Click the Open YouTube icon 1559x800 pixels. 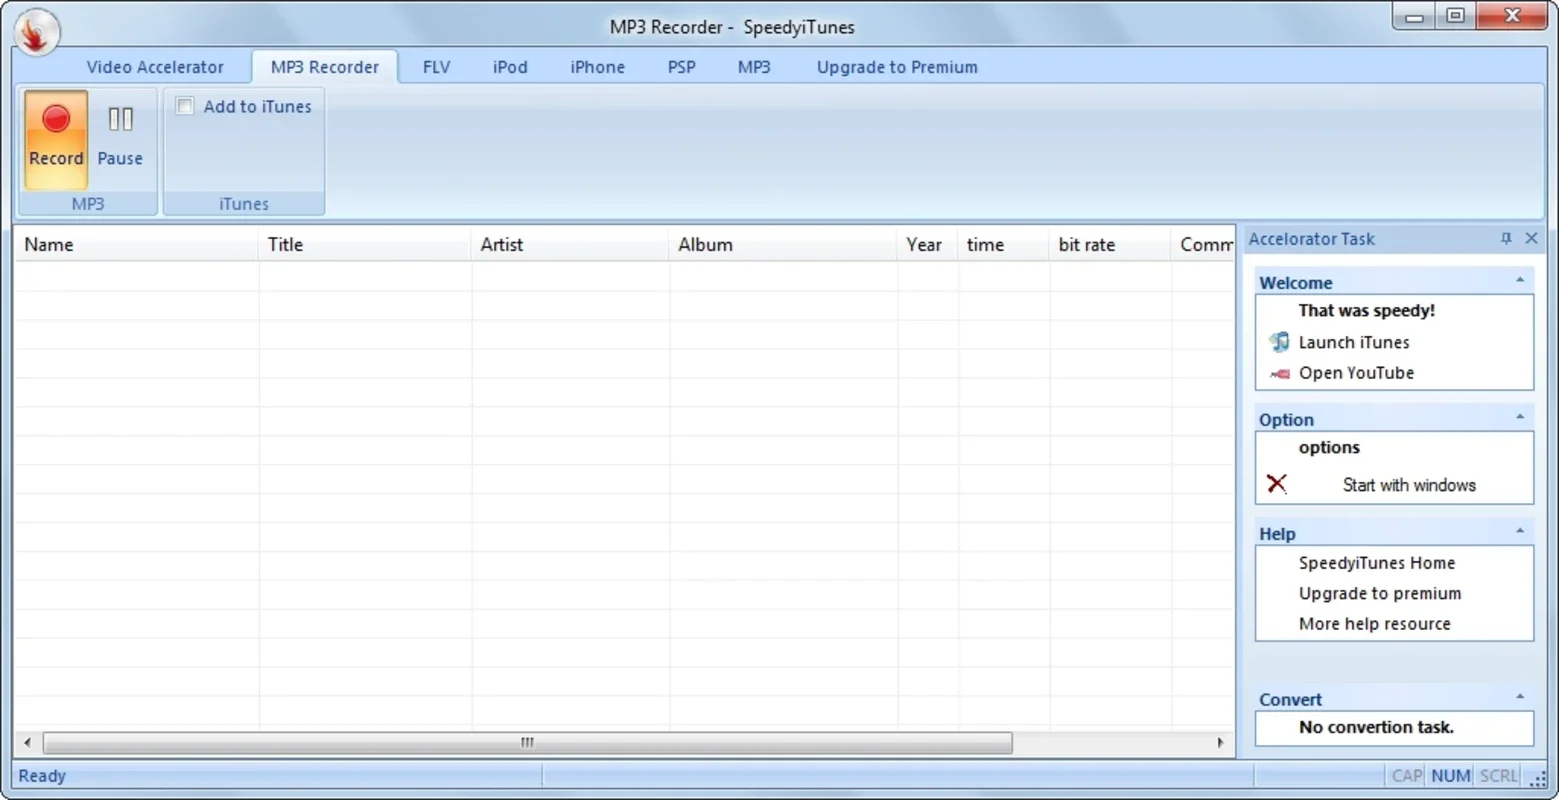[x=1279, y=373]
